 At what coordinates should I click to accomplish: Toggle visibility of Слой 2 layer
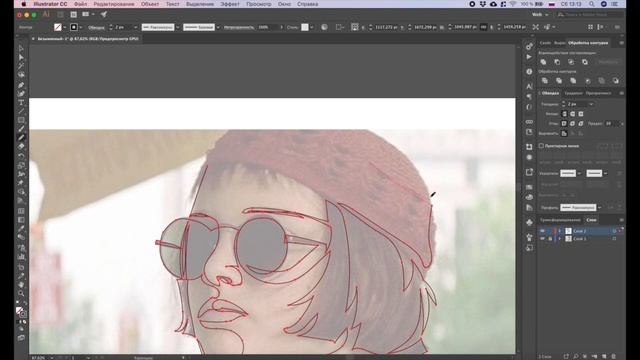pyautogui.click(x=542, y=231)
